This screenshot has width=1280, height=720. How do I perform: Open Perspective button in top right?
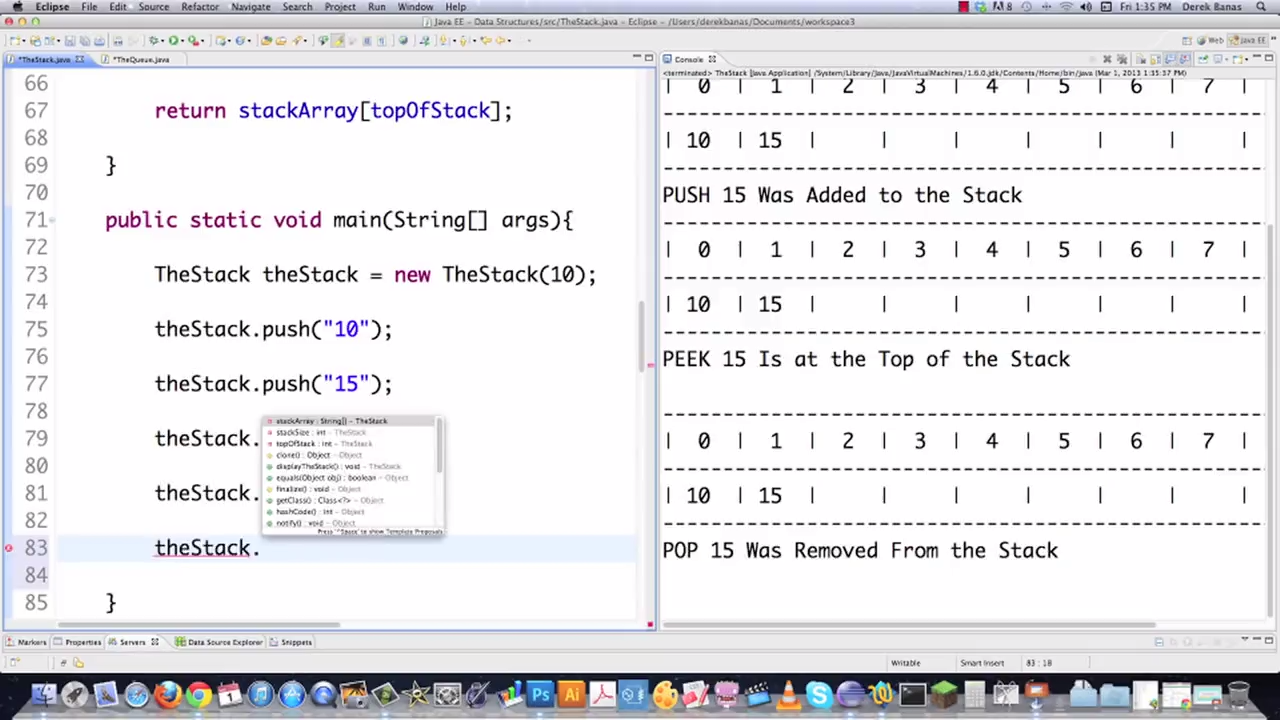[1187, 40]
